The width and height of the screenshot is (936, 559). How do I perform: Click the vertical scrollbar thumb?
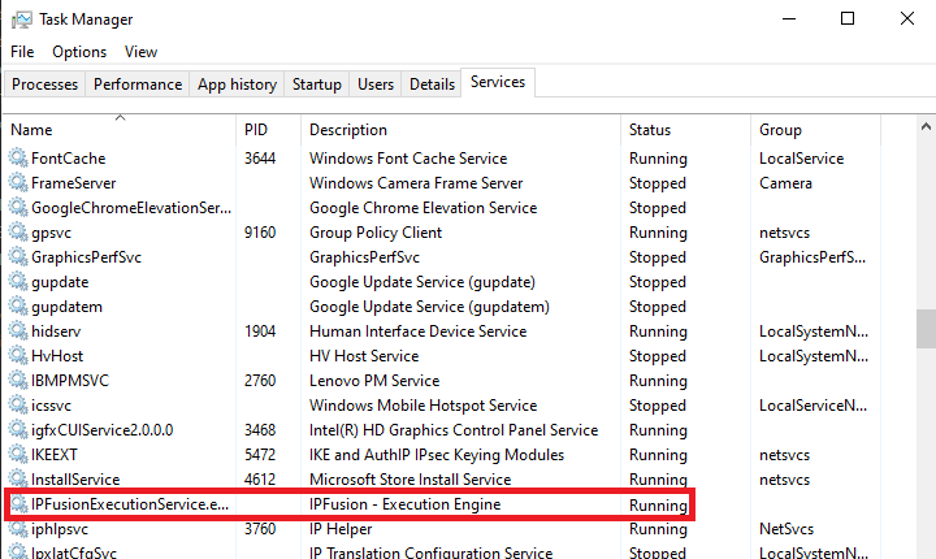[x=926, y=329]
